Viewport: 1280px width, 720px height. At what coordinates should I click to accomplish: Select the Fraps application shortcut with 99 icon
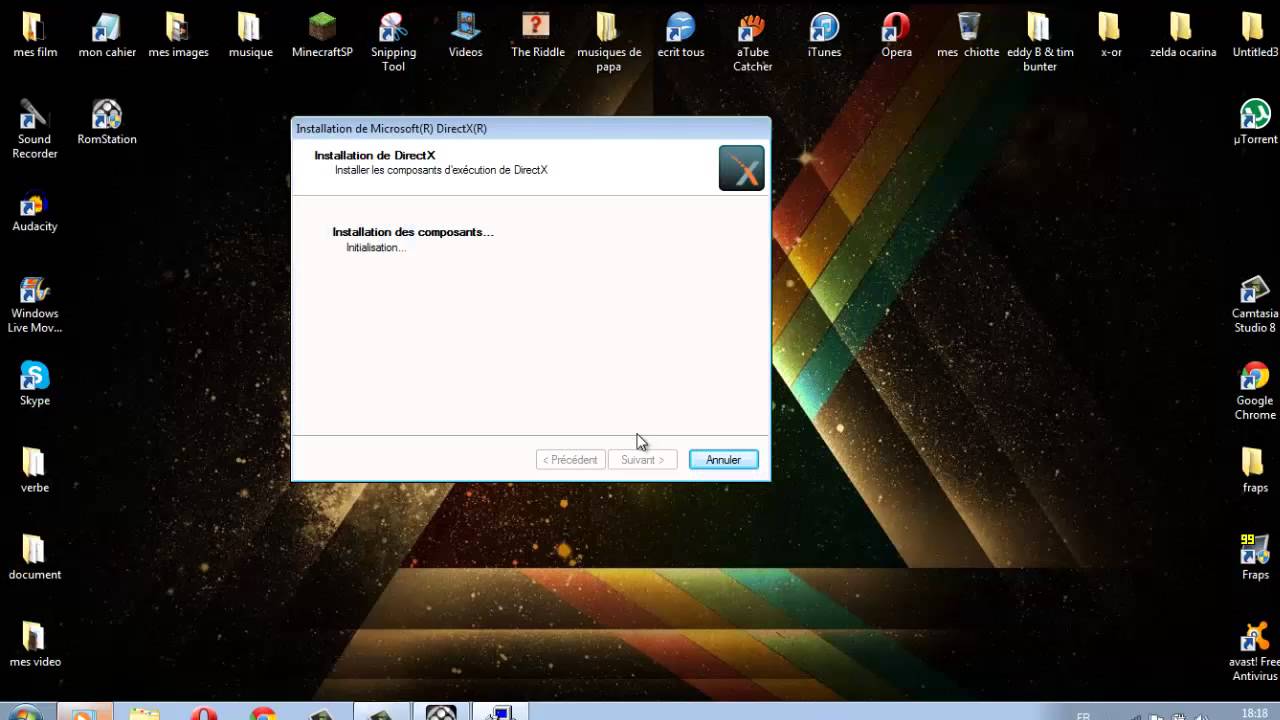click(1255, 556)
